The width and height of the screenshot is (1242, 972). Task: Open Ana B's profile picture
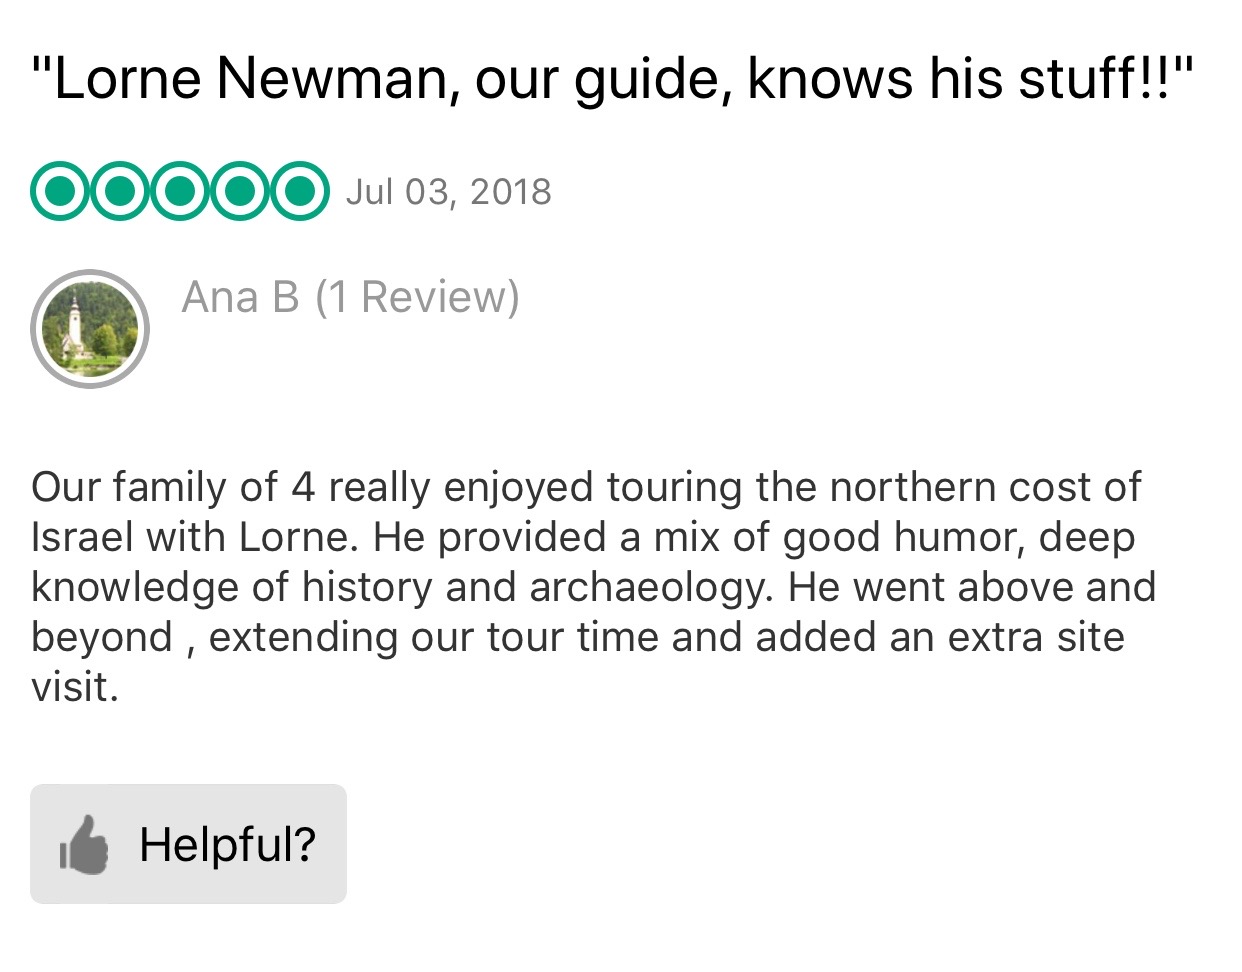[90, 329]
